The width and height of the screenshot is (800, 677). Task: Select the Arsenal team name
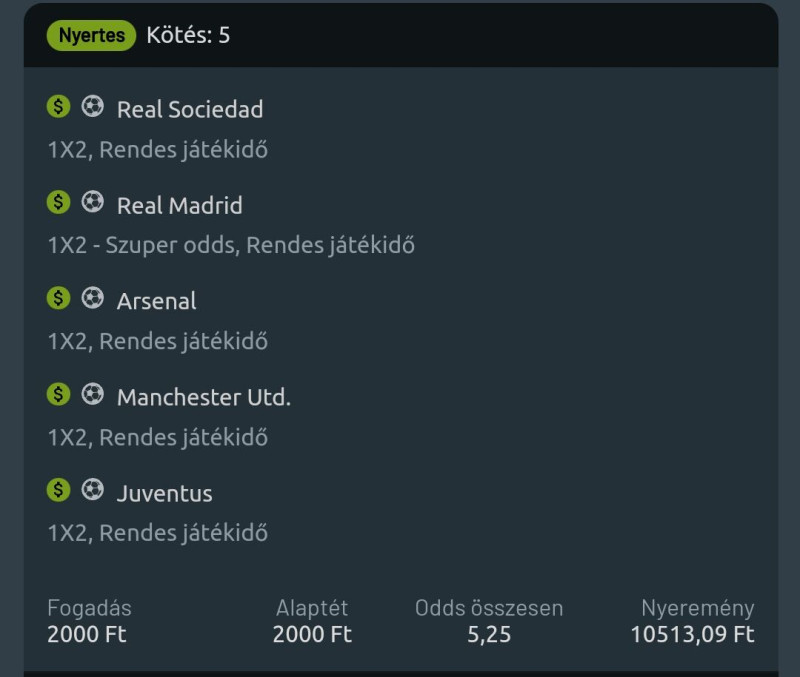pyautogui.click(x=157, y=301)
